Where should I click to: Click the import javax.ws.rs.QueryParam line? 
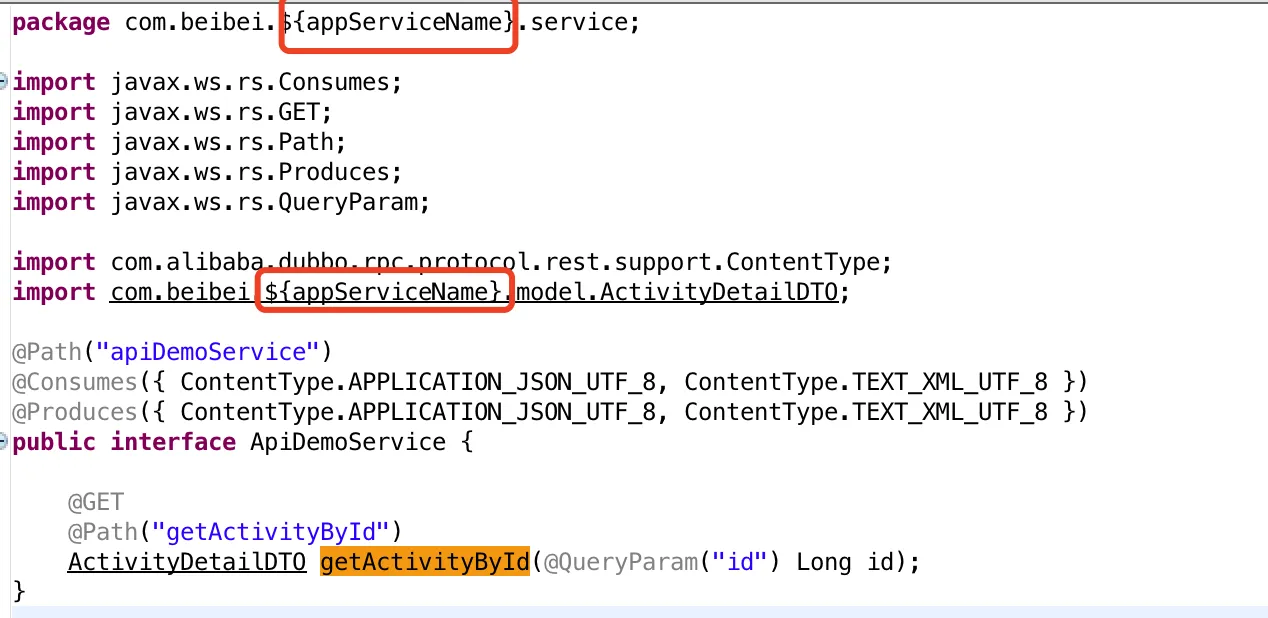pyautogui.click(x=221, y=202)
